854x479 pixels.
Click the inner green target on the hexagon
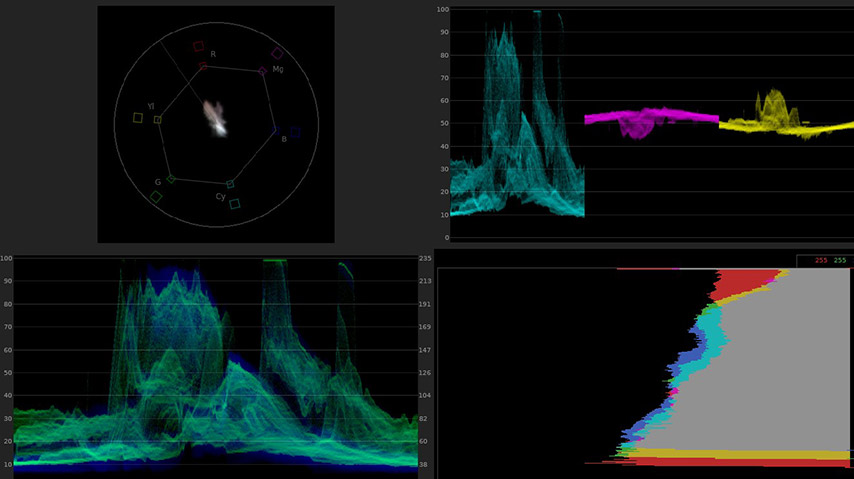click(x=171, y=179)
